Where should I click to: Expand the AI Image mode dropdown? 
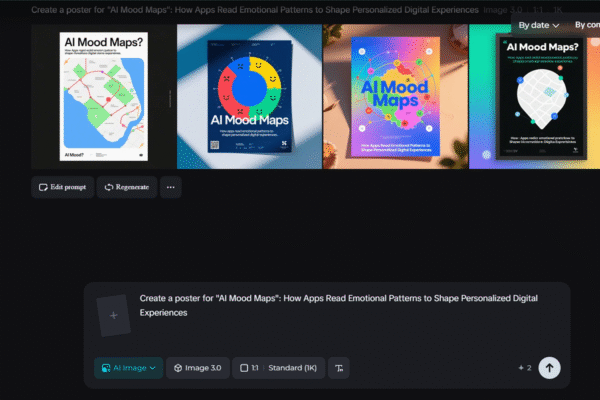pyautogui.click(x=128, y=368)
